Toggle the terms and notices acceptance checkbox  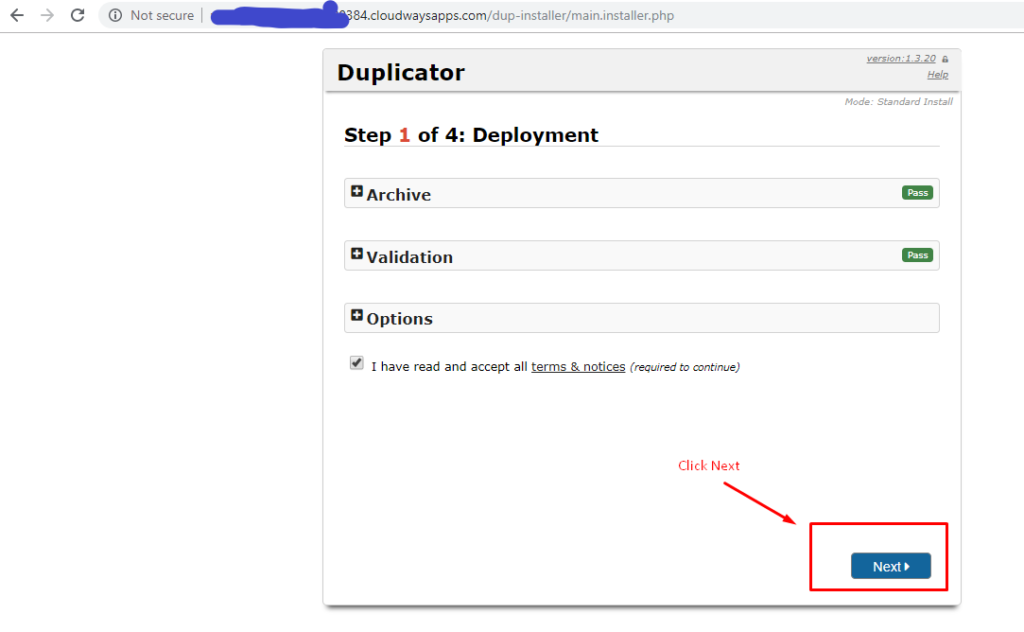click(357, 363)
